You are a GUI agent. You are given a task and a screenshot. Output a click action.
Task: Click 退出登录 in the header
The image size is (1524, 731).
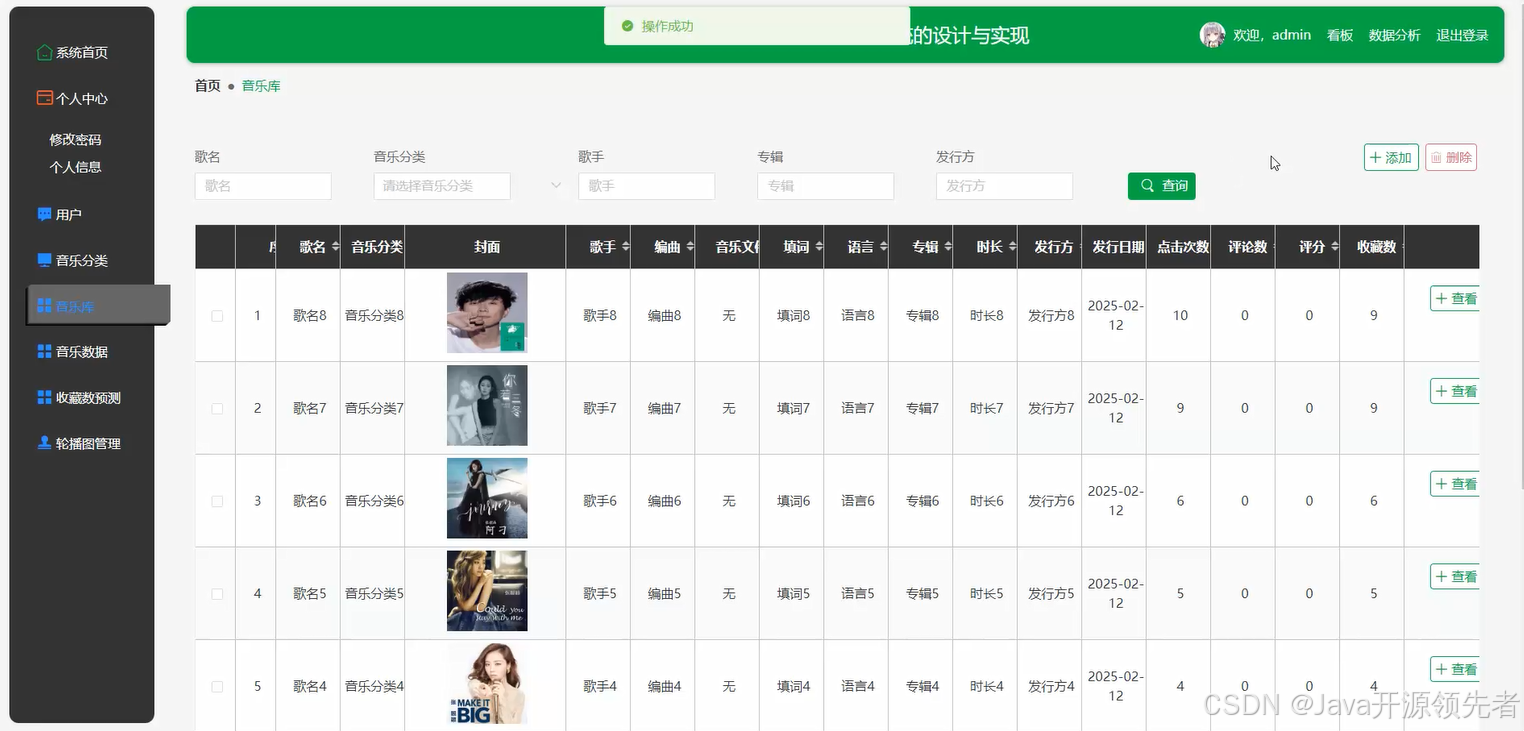(x=1462, y=35)
